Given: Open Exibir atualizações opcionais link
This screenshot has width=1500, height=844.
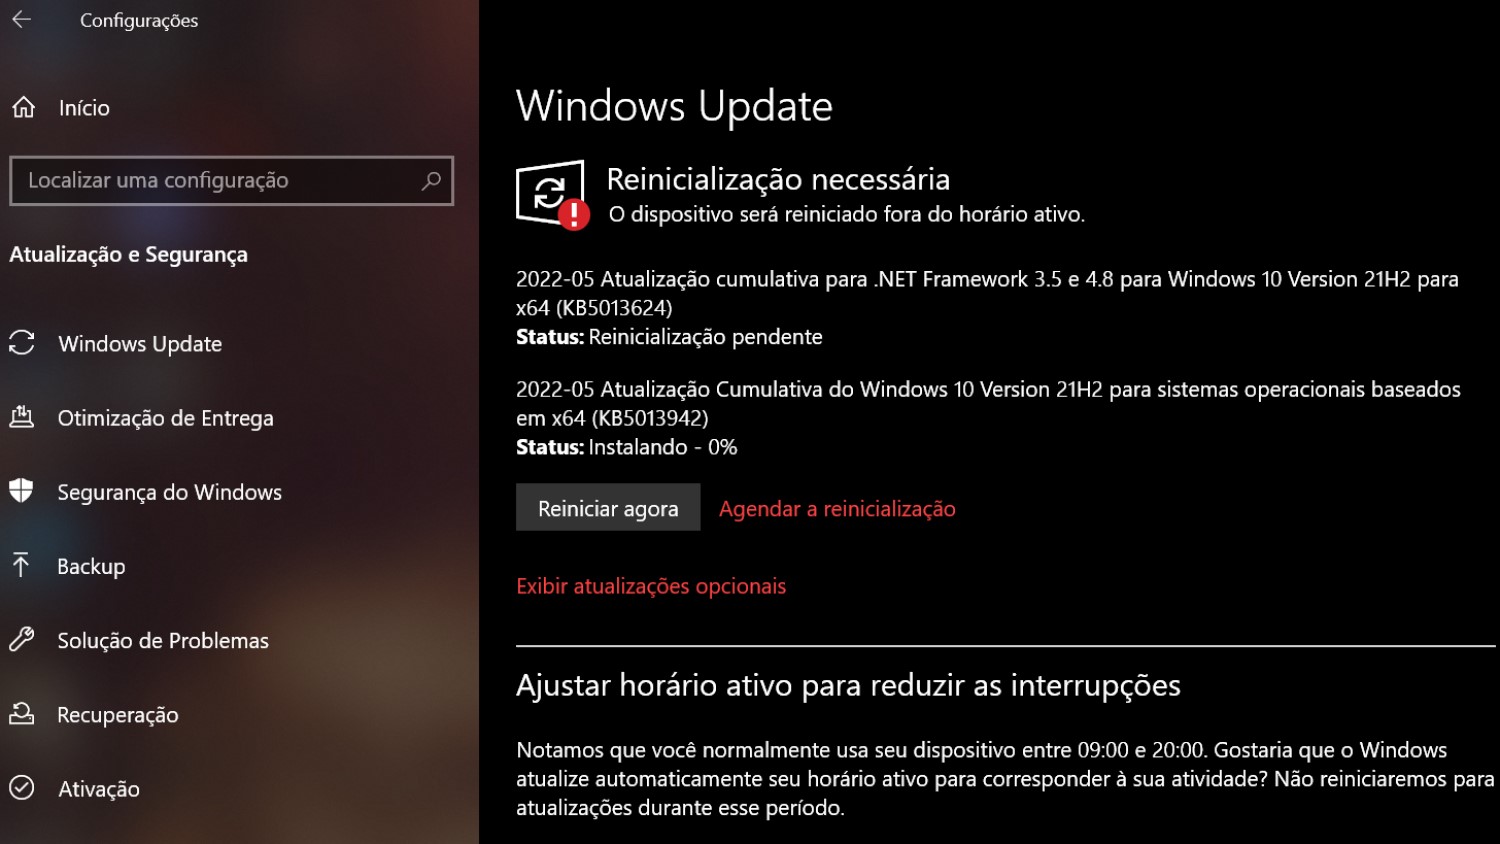Looking at the screenshot, I should point(651,586).
